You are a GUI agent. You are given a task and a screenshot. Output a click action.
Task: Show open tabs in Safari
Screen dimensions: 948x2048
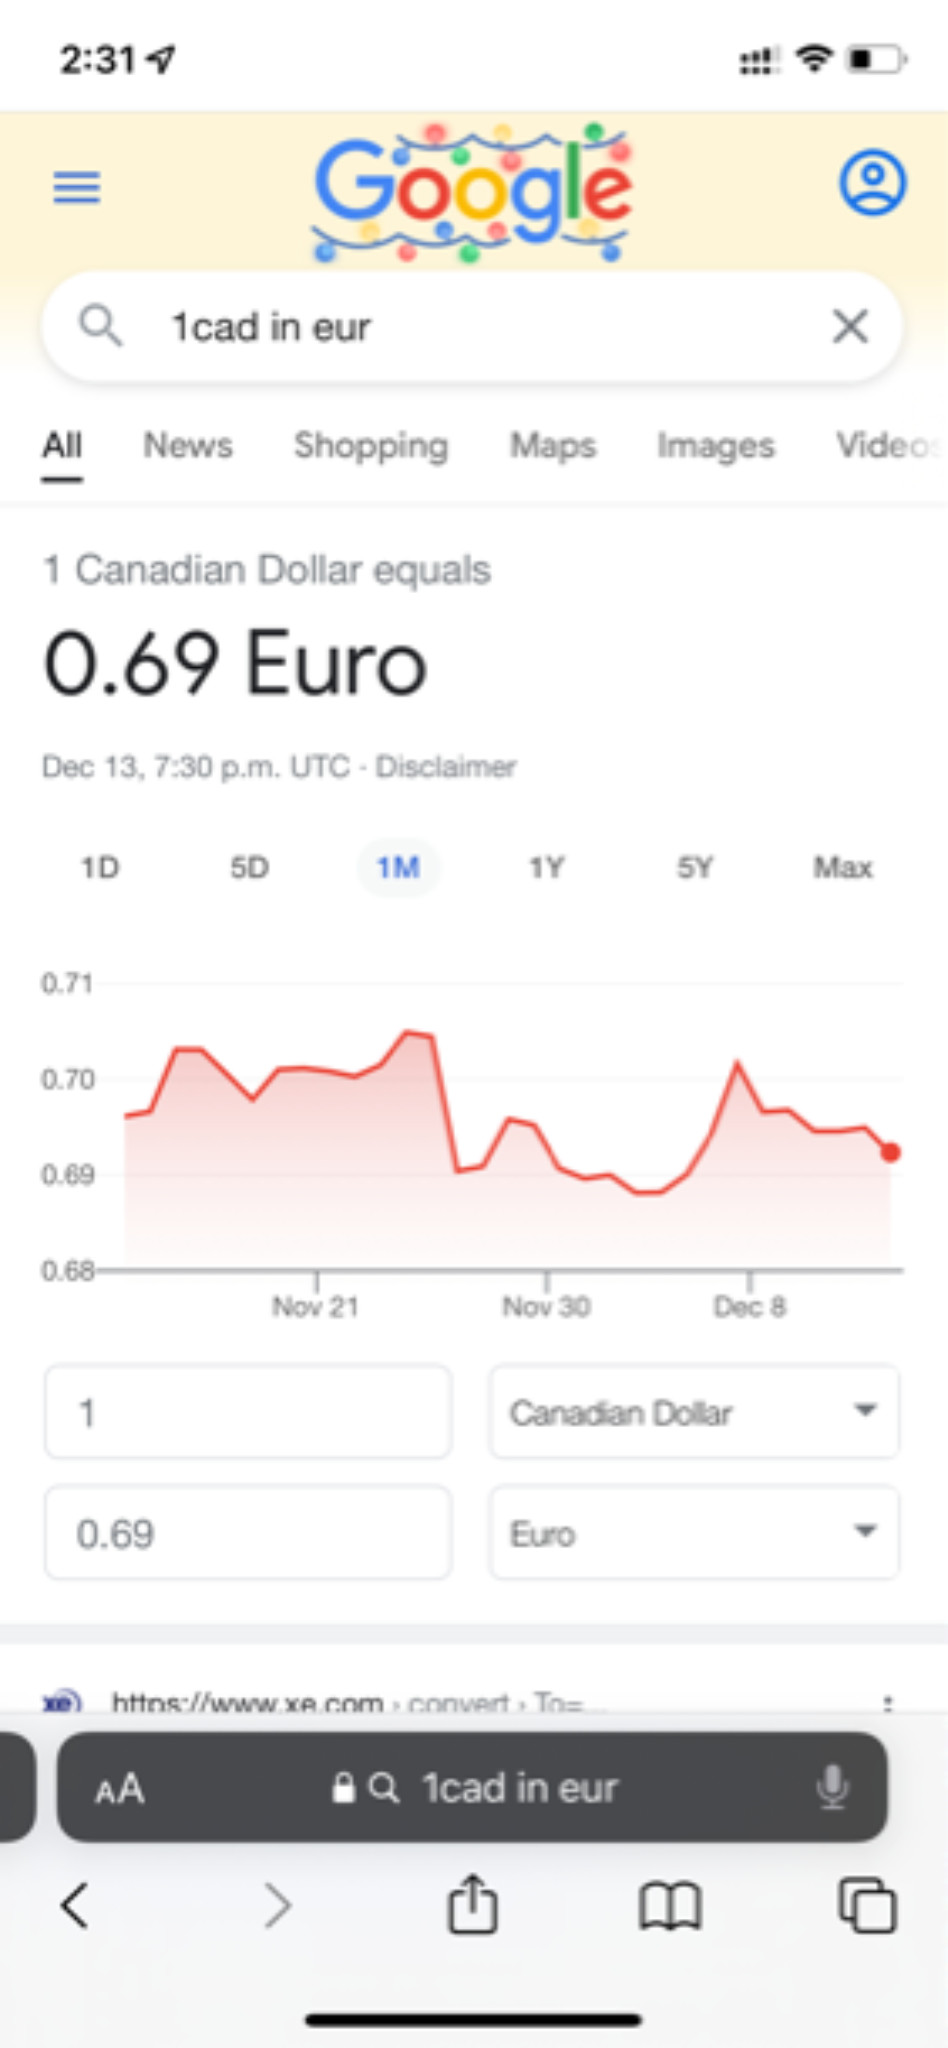point(867,1905)
